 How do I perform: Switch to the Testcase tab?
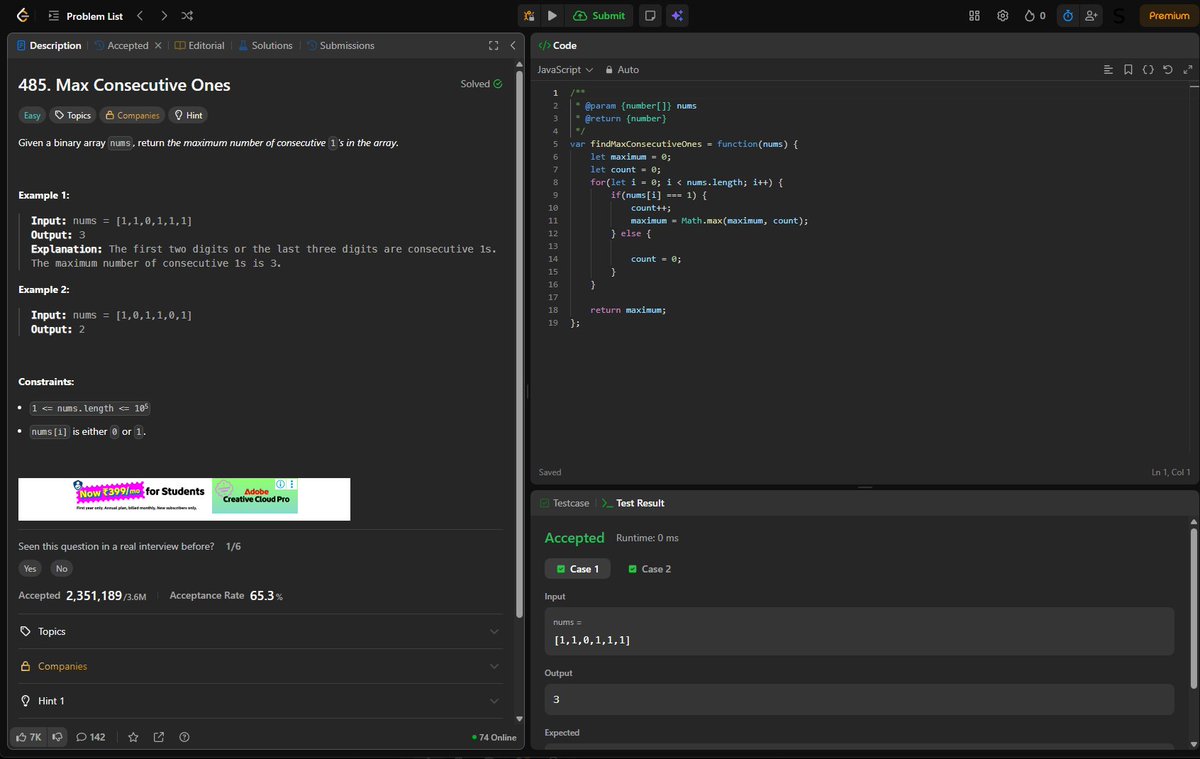(564, 503)
